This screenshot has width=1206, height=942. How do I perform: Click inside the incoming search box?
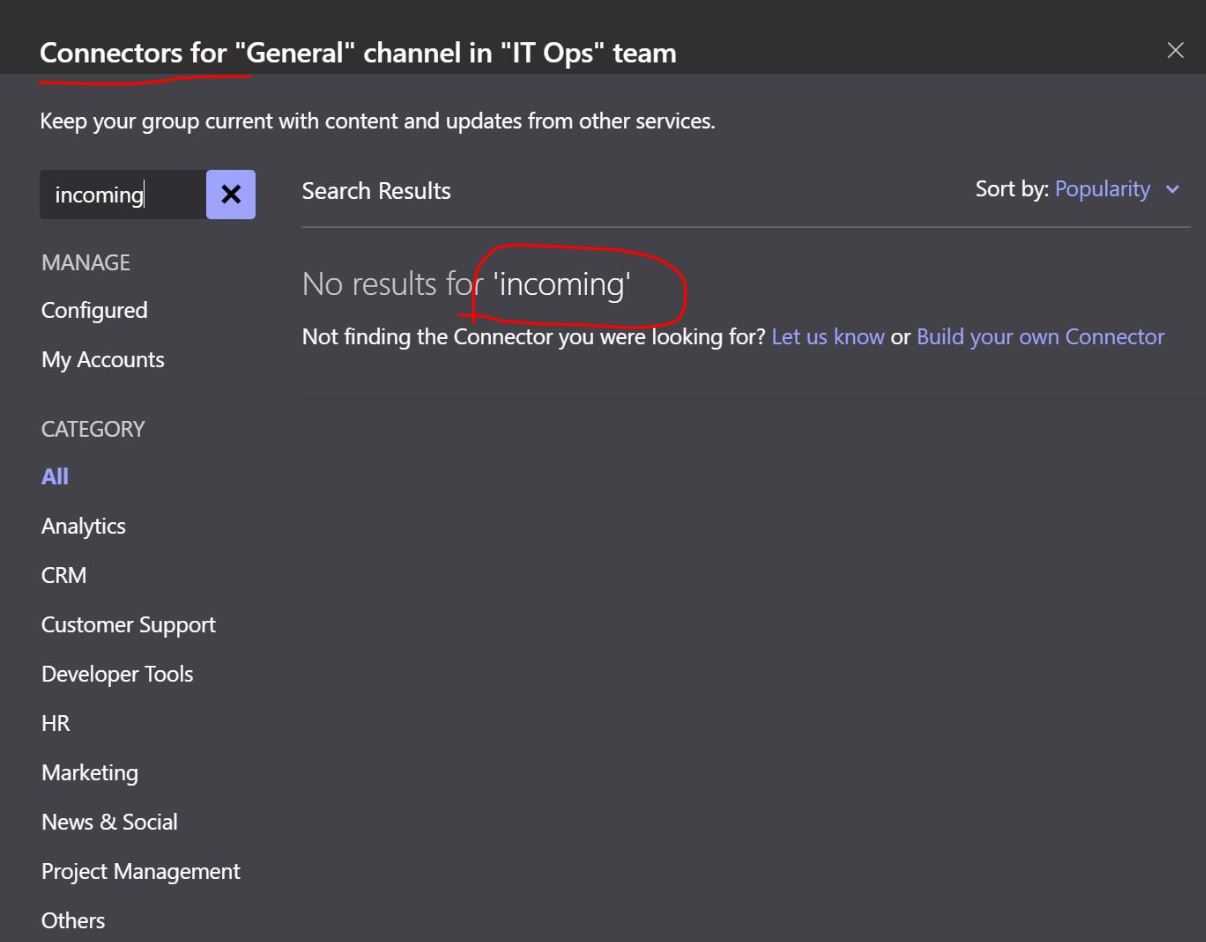[x=120, y=194]
